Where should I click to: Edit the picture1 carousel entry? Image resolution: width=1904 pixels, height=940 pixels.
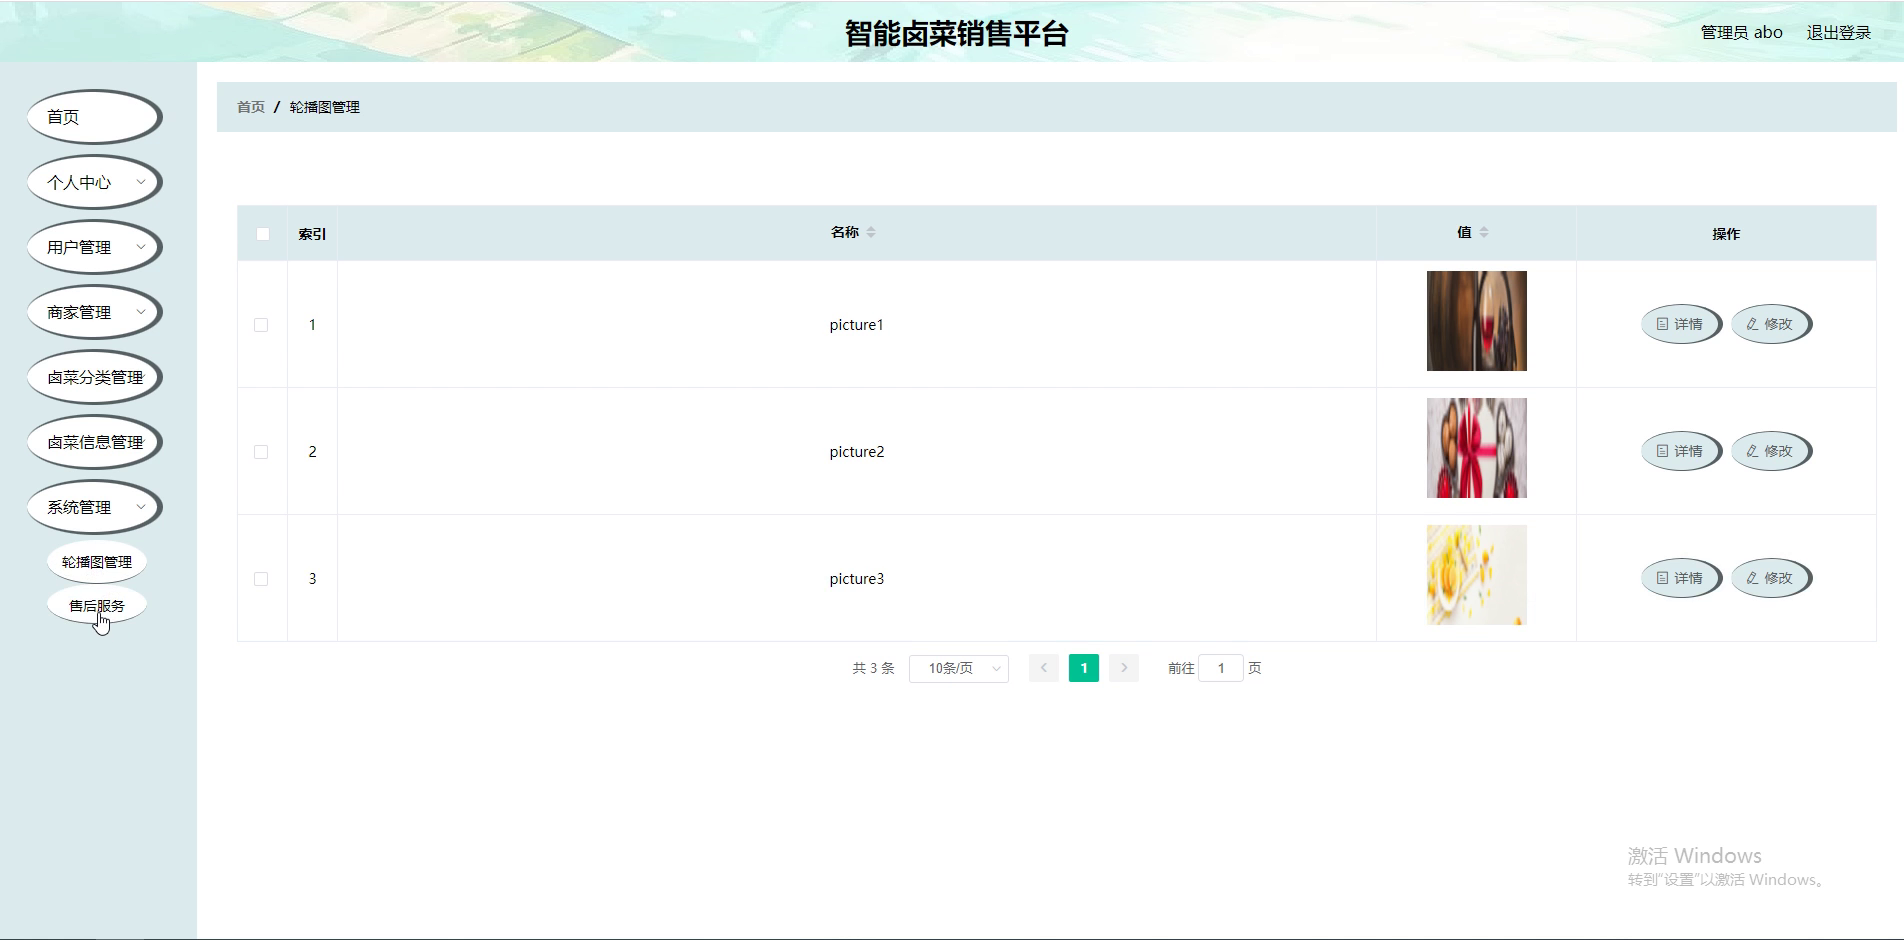pyautogui.click(x=1770, y=324)
